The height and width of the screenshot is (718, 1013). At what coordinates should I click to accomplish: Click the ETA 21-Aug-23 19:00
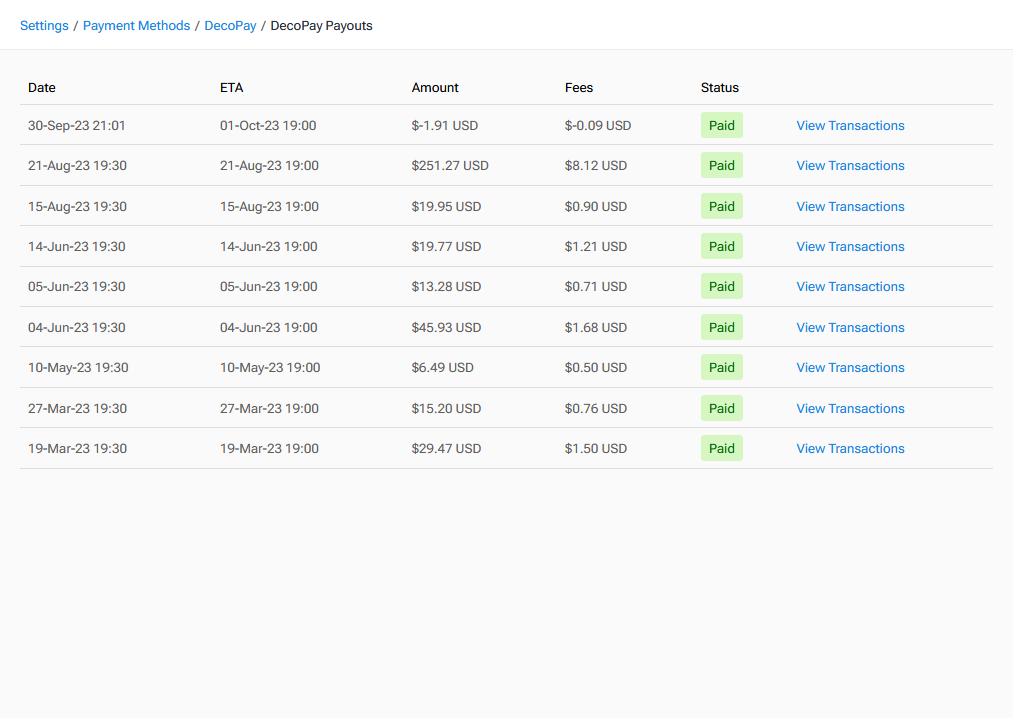269,165
